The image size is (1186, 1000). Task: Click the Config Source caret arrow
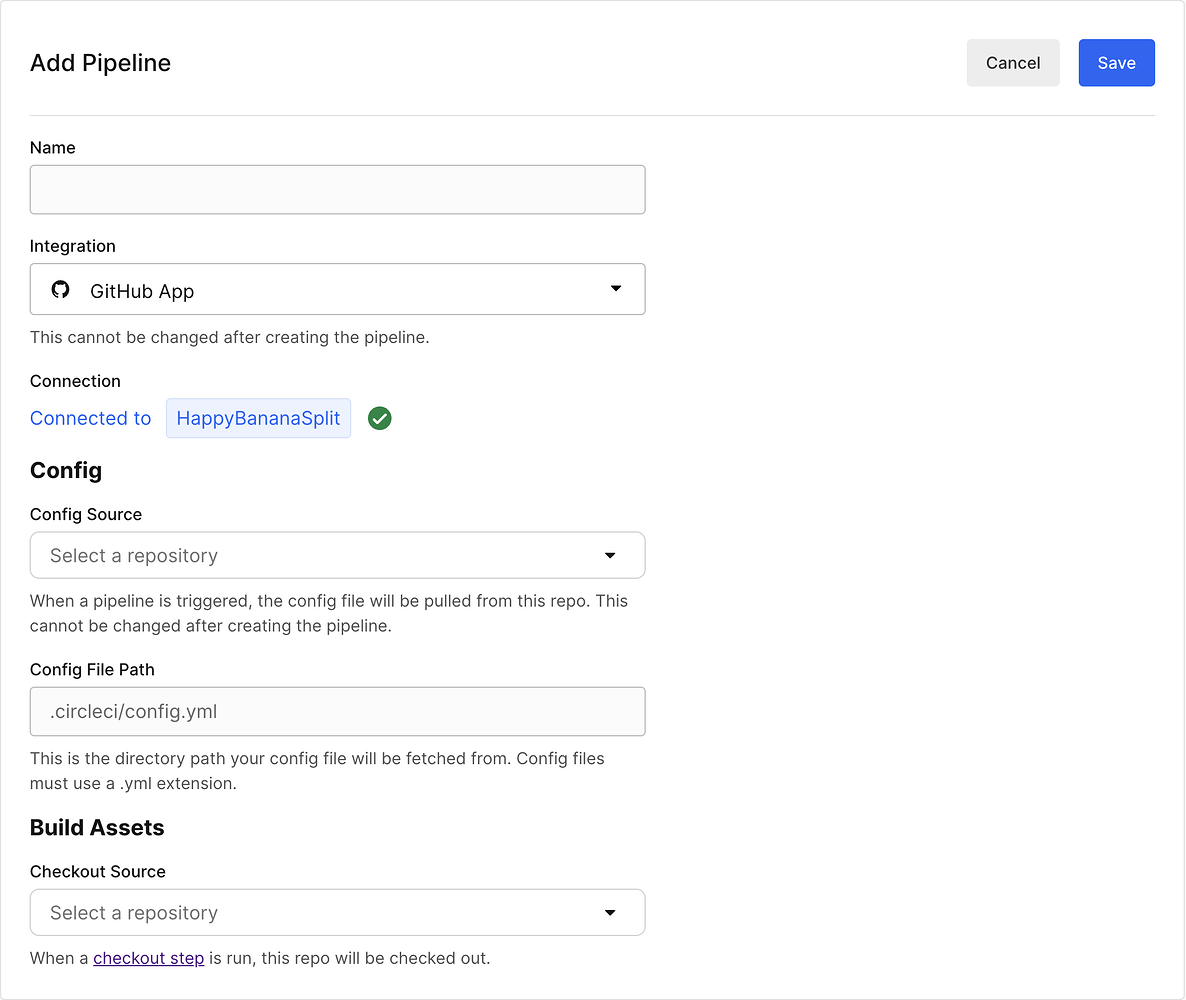[x=610, y=555]
